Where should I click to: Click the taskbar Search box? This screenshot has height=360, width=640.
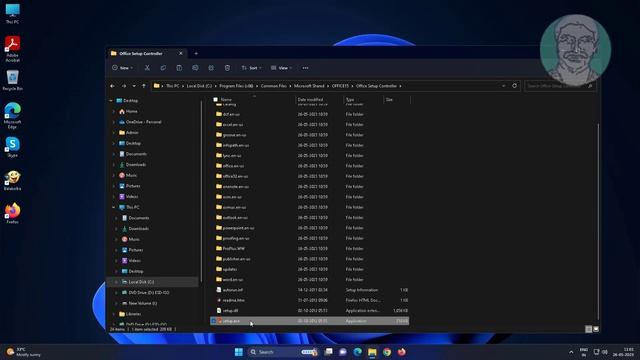[282, 352]
